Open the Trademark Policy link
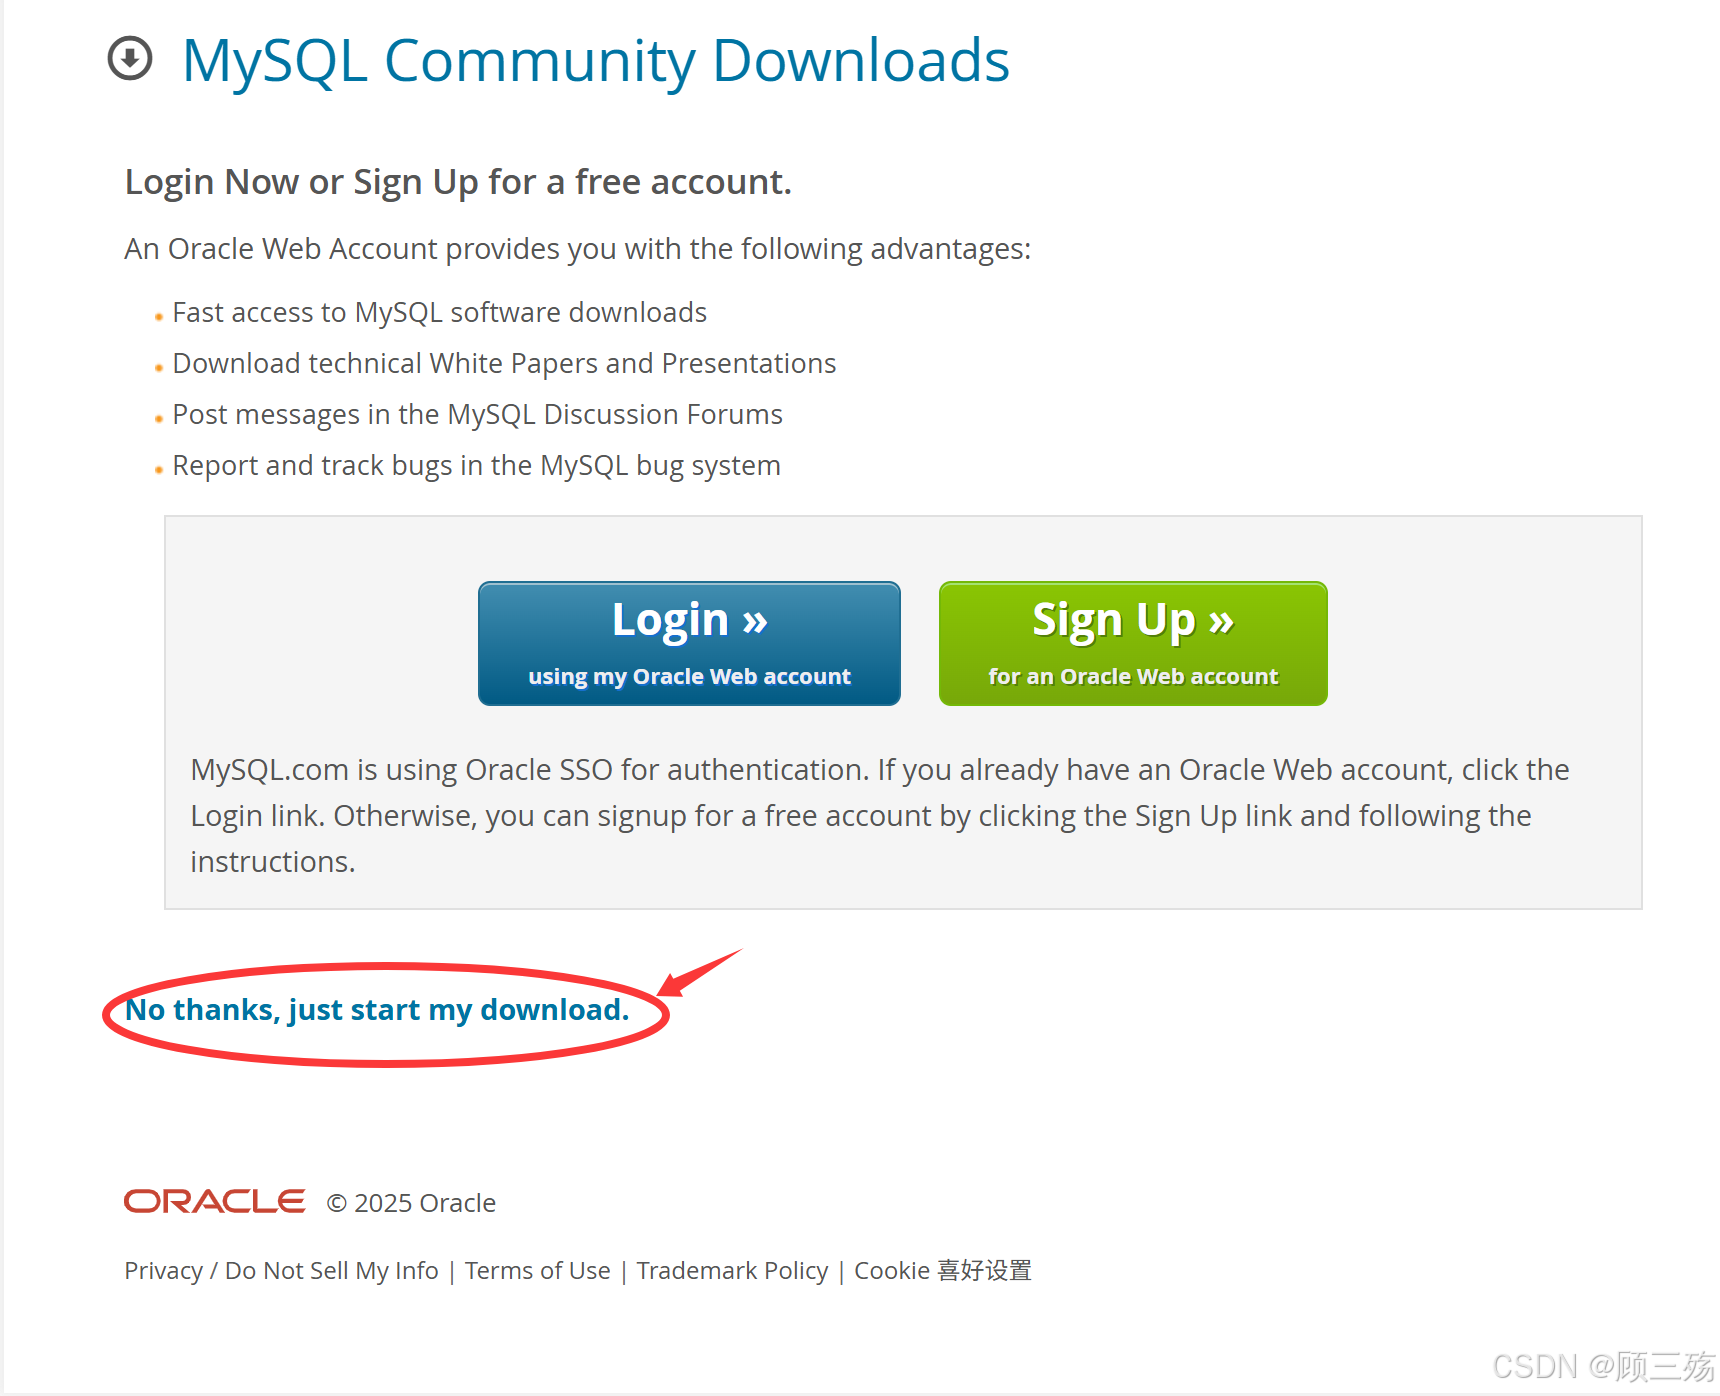The width and height of the screenshot is (1720, 1396). [733, 1270]
